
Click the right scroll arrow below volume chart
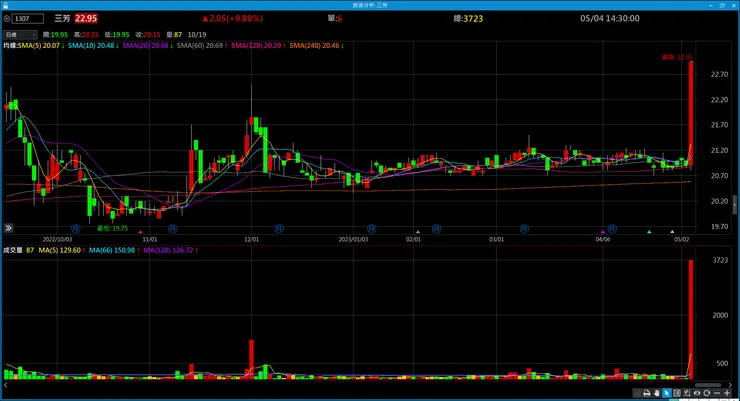(731, 385)
